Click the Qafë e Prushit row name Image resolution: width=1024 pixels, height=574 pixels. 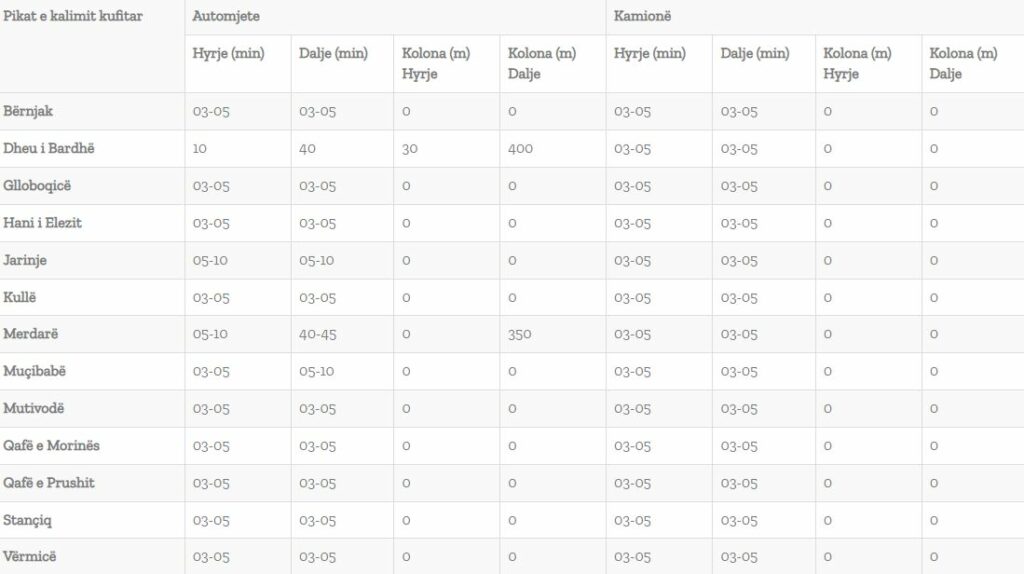click(49, 483)
